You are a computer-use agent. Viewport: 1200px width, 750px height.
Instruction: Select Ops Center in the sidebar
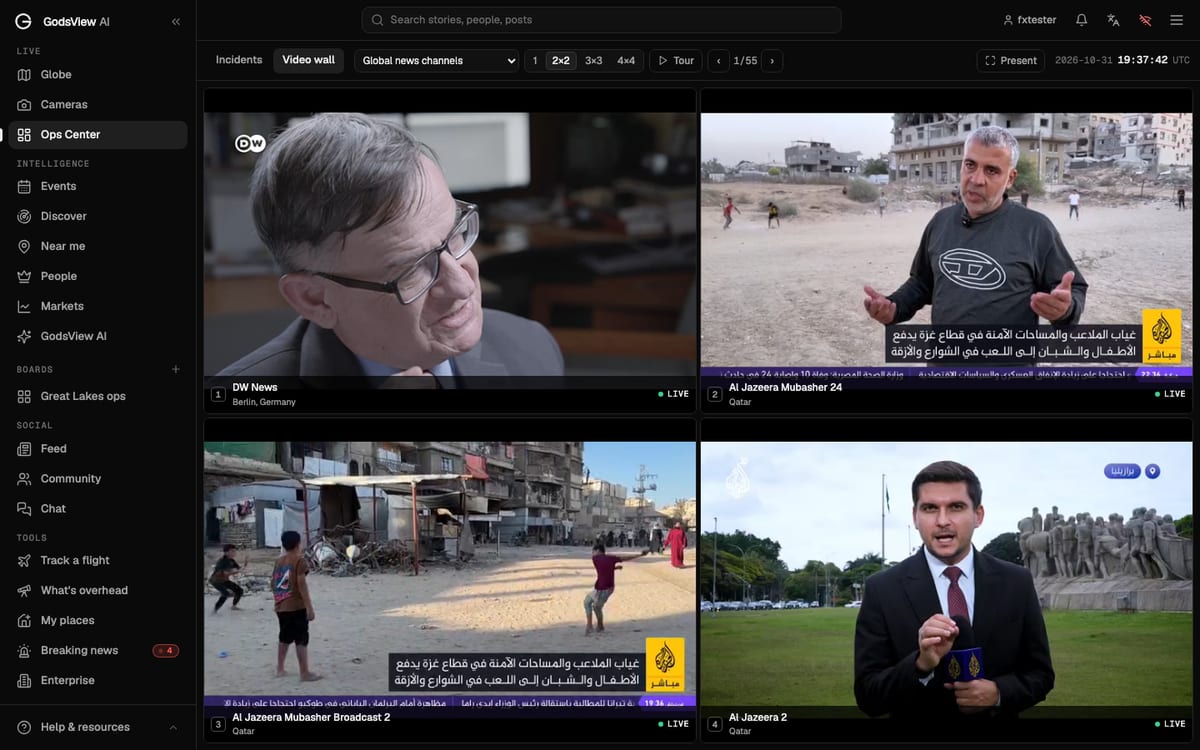[97, 135]
